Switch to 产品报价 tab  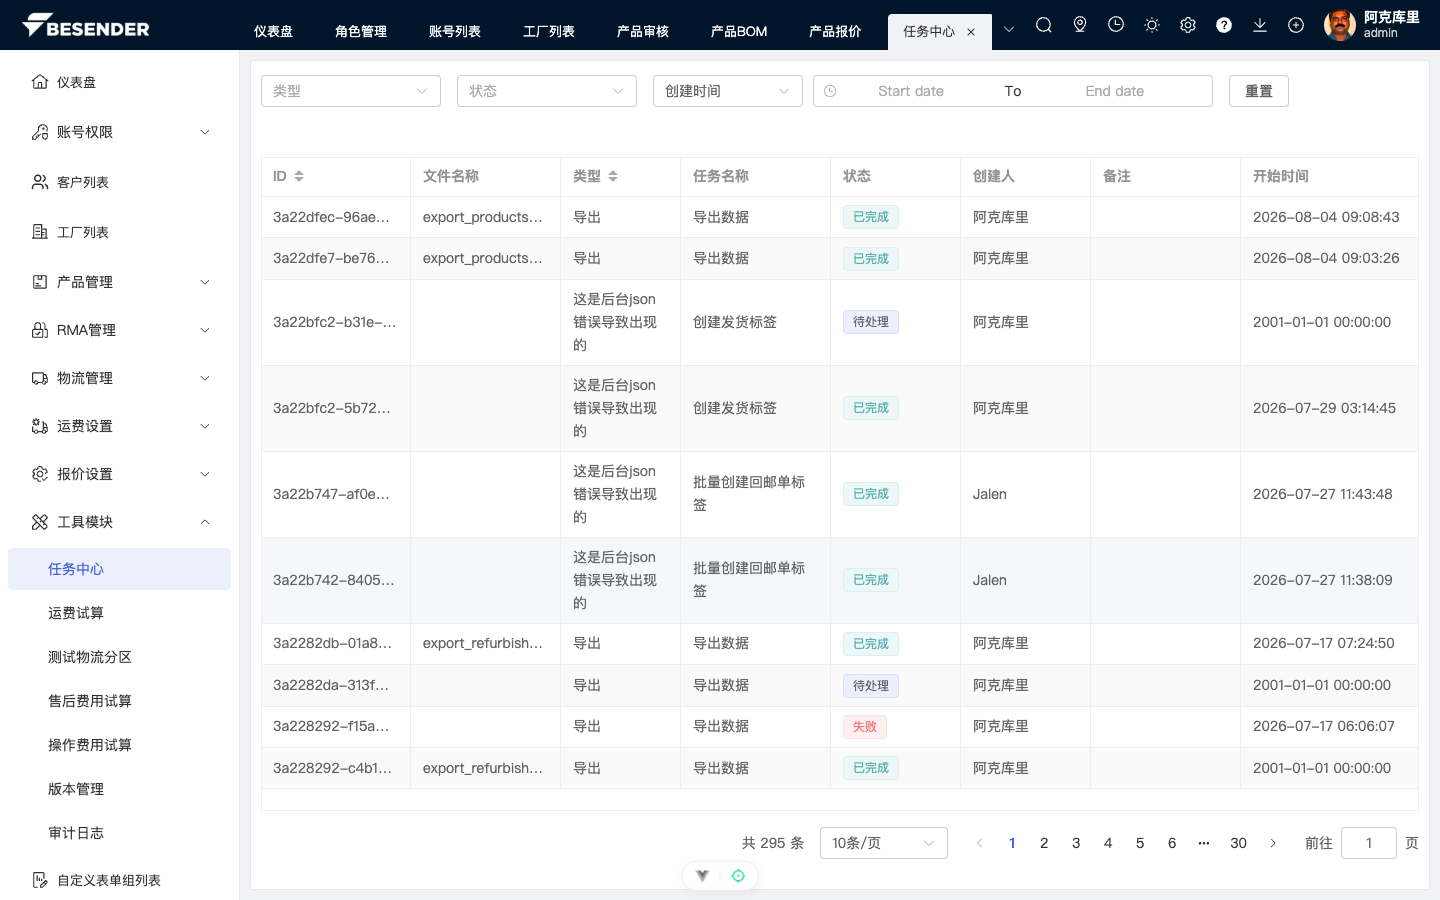click(835, 32)
